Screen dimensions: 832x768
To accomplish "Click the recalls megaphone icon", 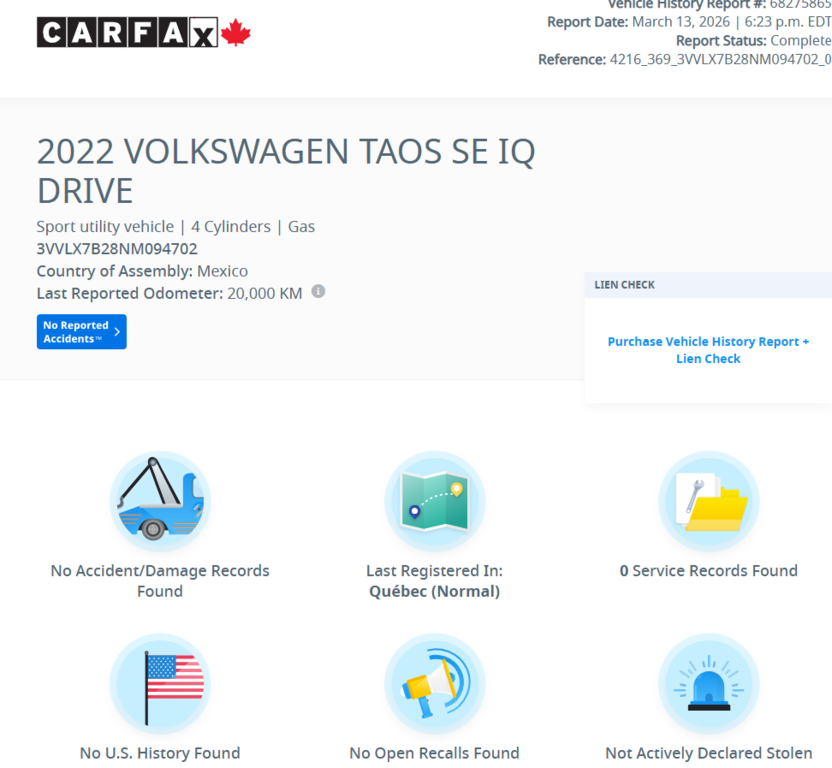I will click(x=434, y=684).
